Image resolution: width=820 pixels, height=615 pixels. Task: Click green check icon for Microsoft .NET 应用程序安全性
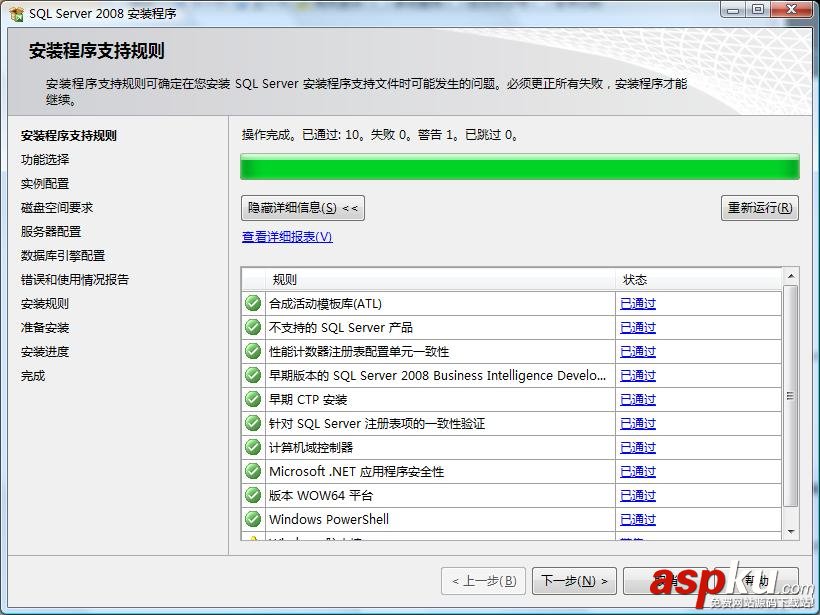coord(253,471)
